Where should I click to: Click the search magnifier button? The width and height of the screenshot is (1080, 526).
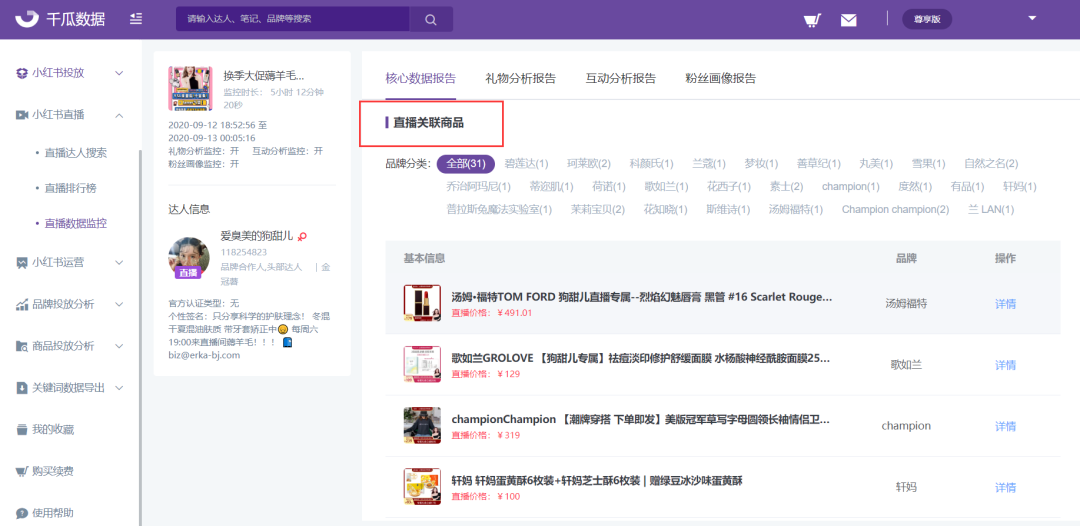[430, 19]
